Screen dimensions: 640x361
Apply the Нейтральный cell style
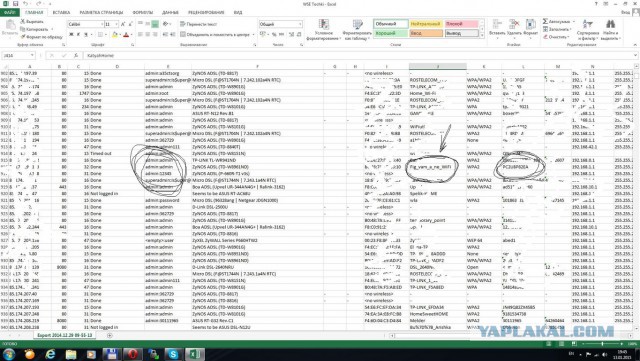pyautogui.click(x=426, y=24)
